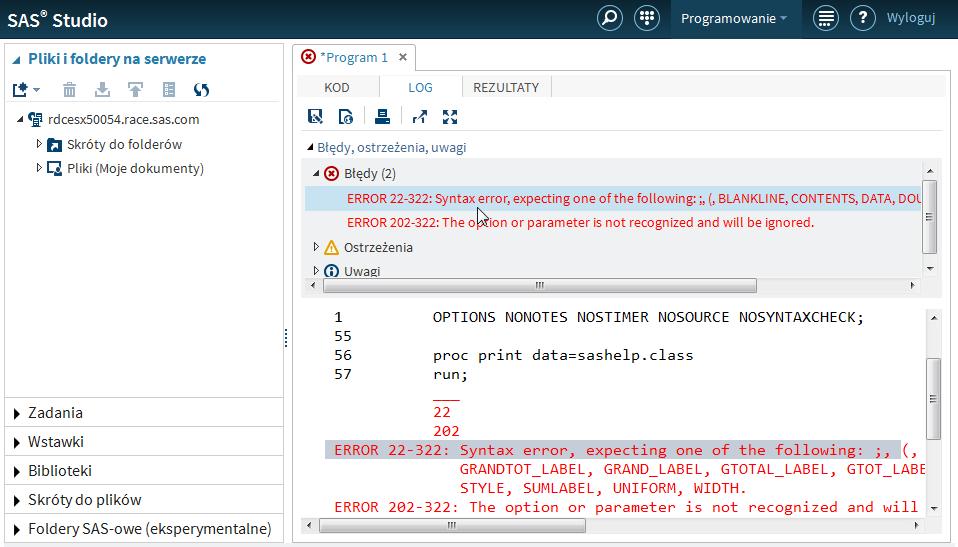Click summary horizontal scrollbar right arrow
The image size is (958, 547).
[912, 285]
